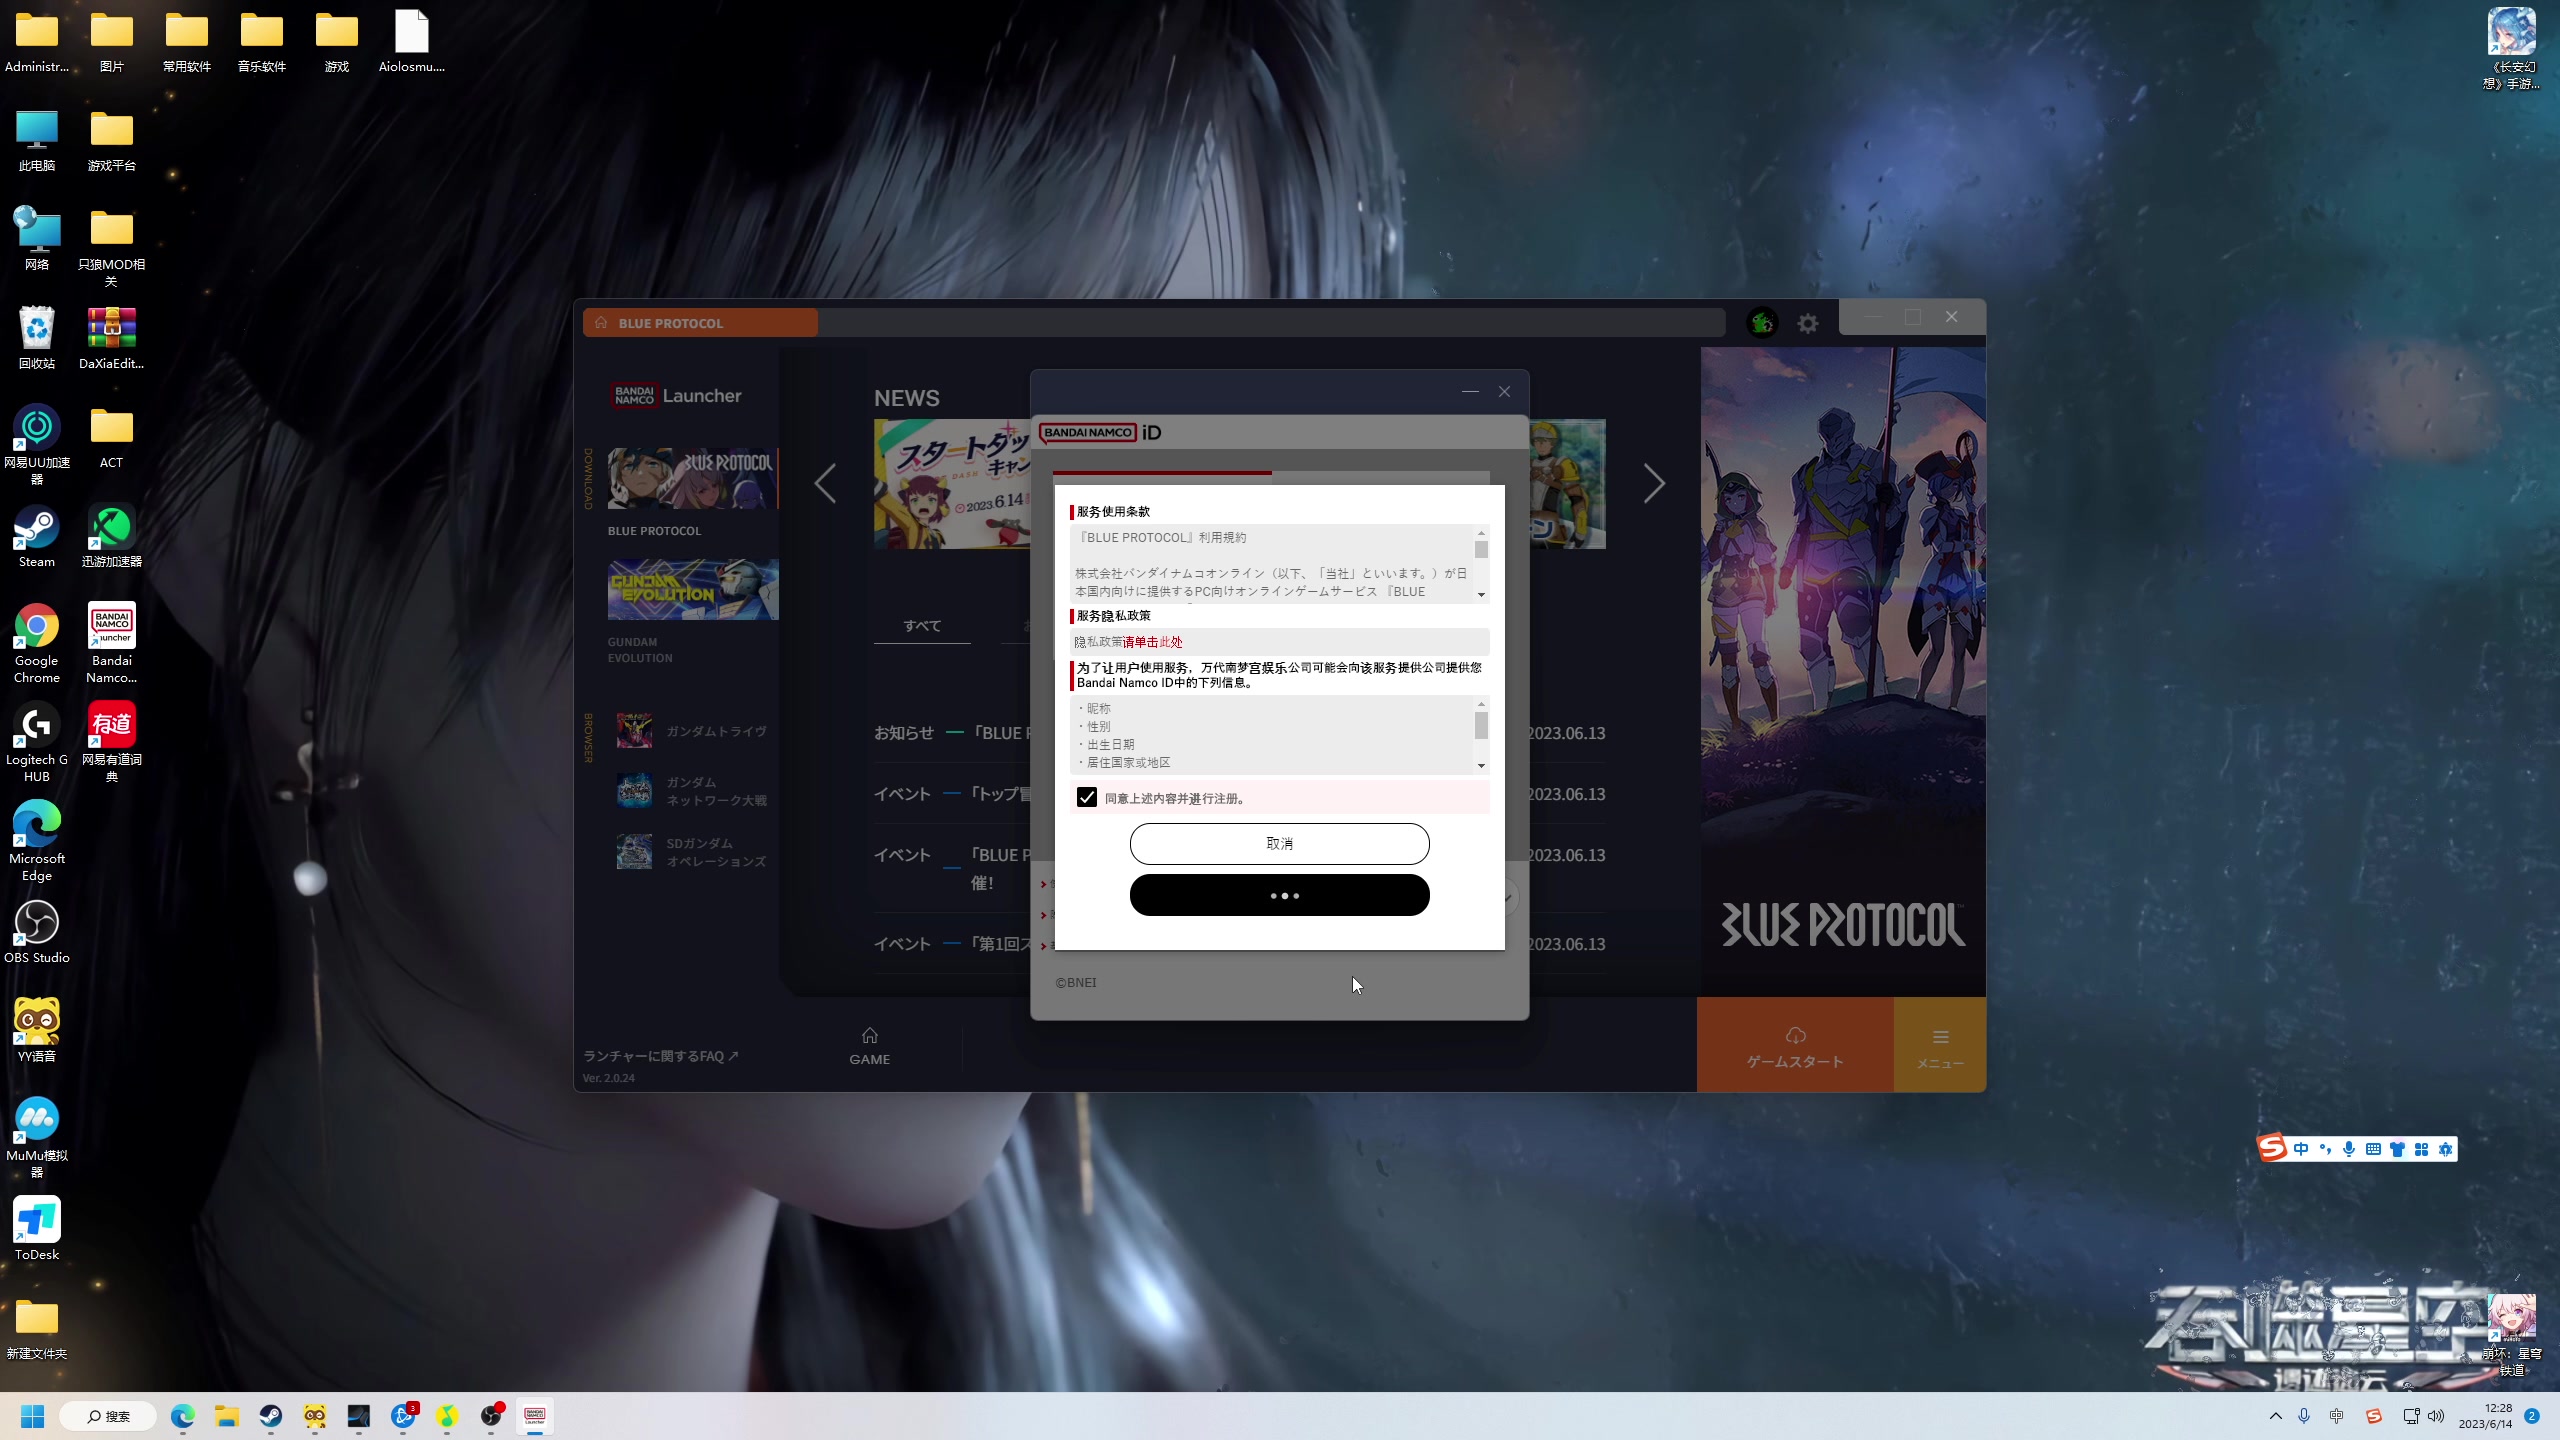The width and height of the screenshot is (2560, 1440).
Task: Select GUNDAM EVOLUTION game thumbnail
Action: point(692,589)
